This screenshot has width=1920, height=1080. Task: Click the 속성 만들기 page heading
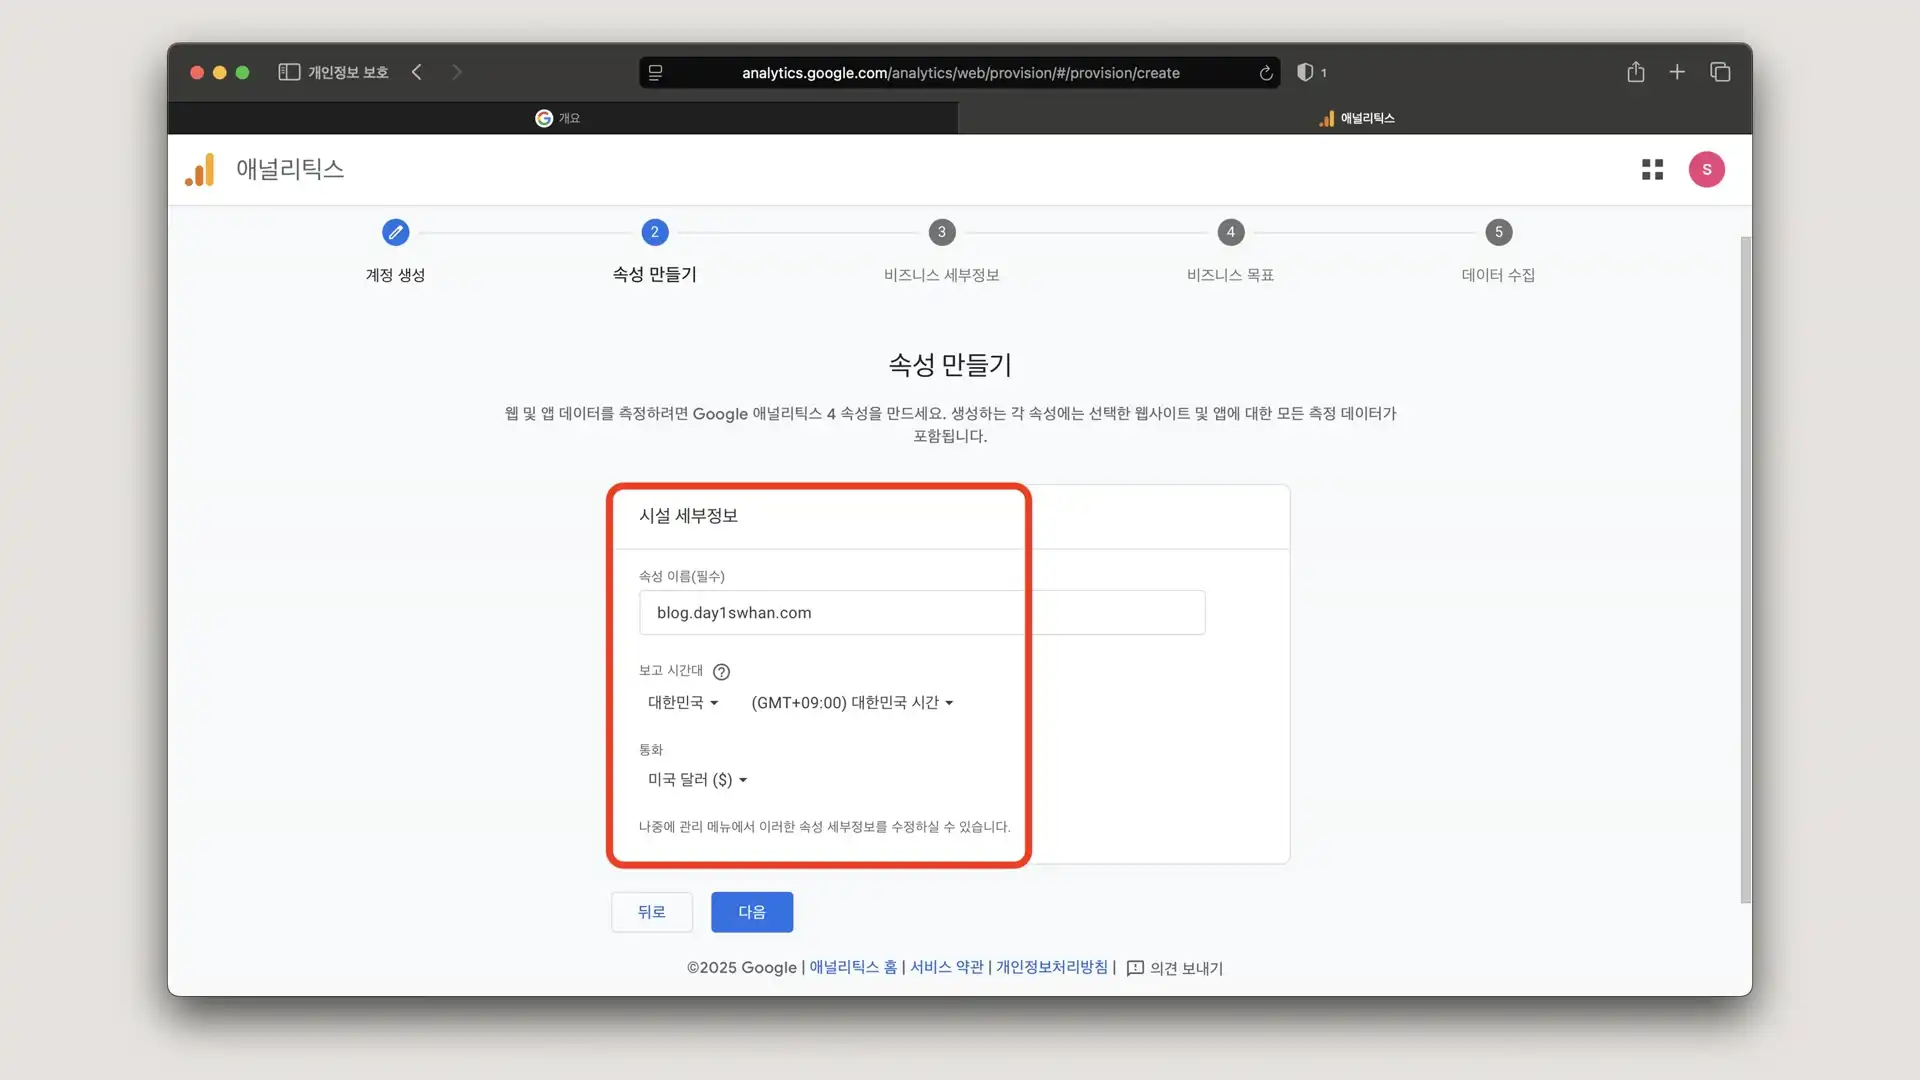tap(950, 365)
